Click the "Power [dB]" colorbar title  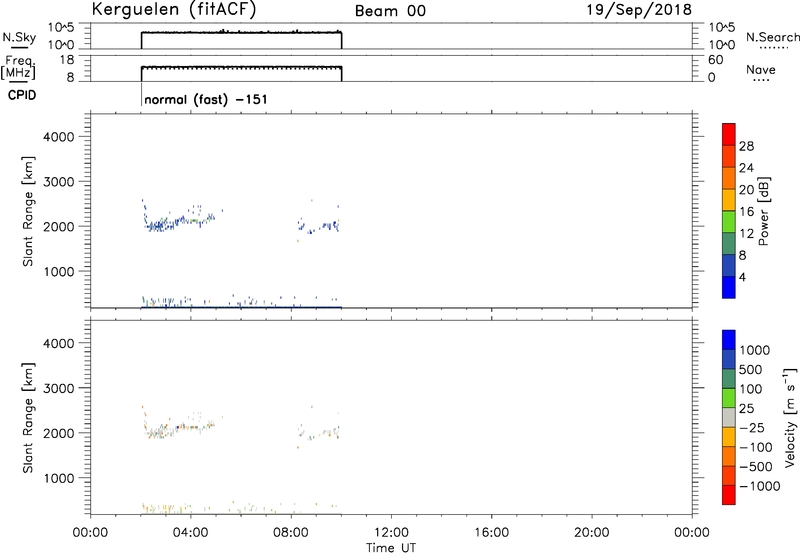763,211
